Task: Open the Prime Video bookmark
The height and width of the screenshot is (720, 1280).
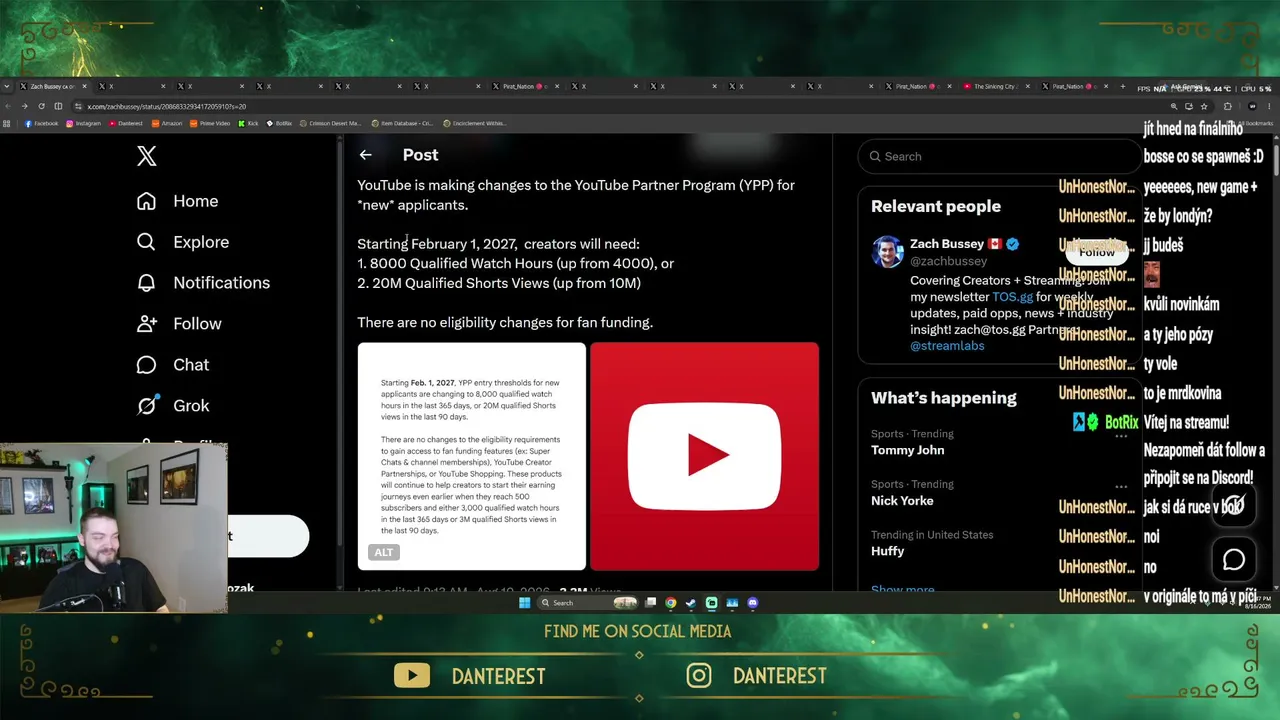Action: tap(210, 124)
